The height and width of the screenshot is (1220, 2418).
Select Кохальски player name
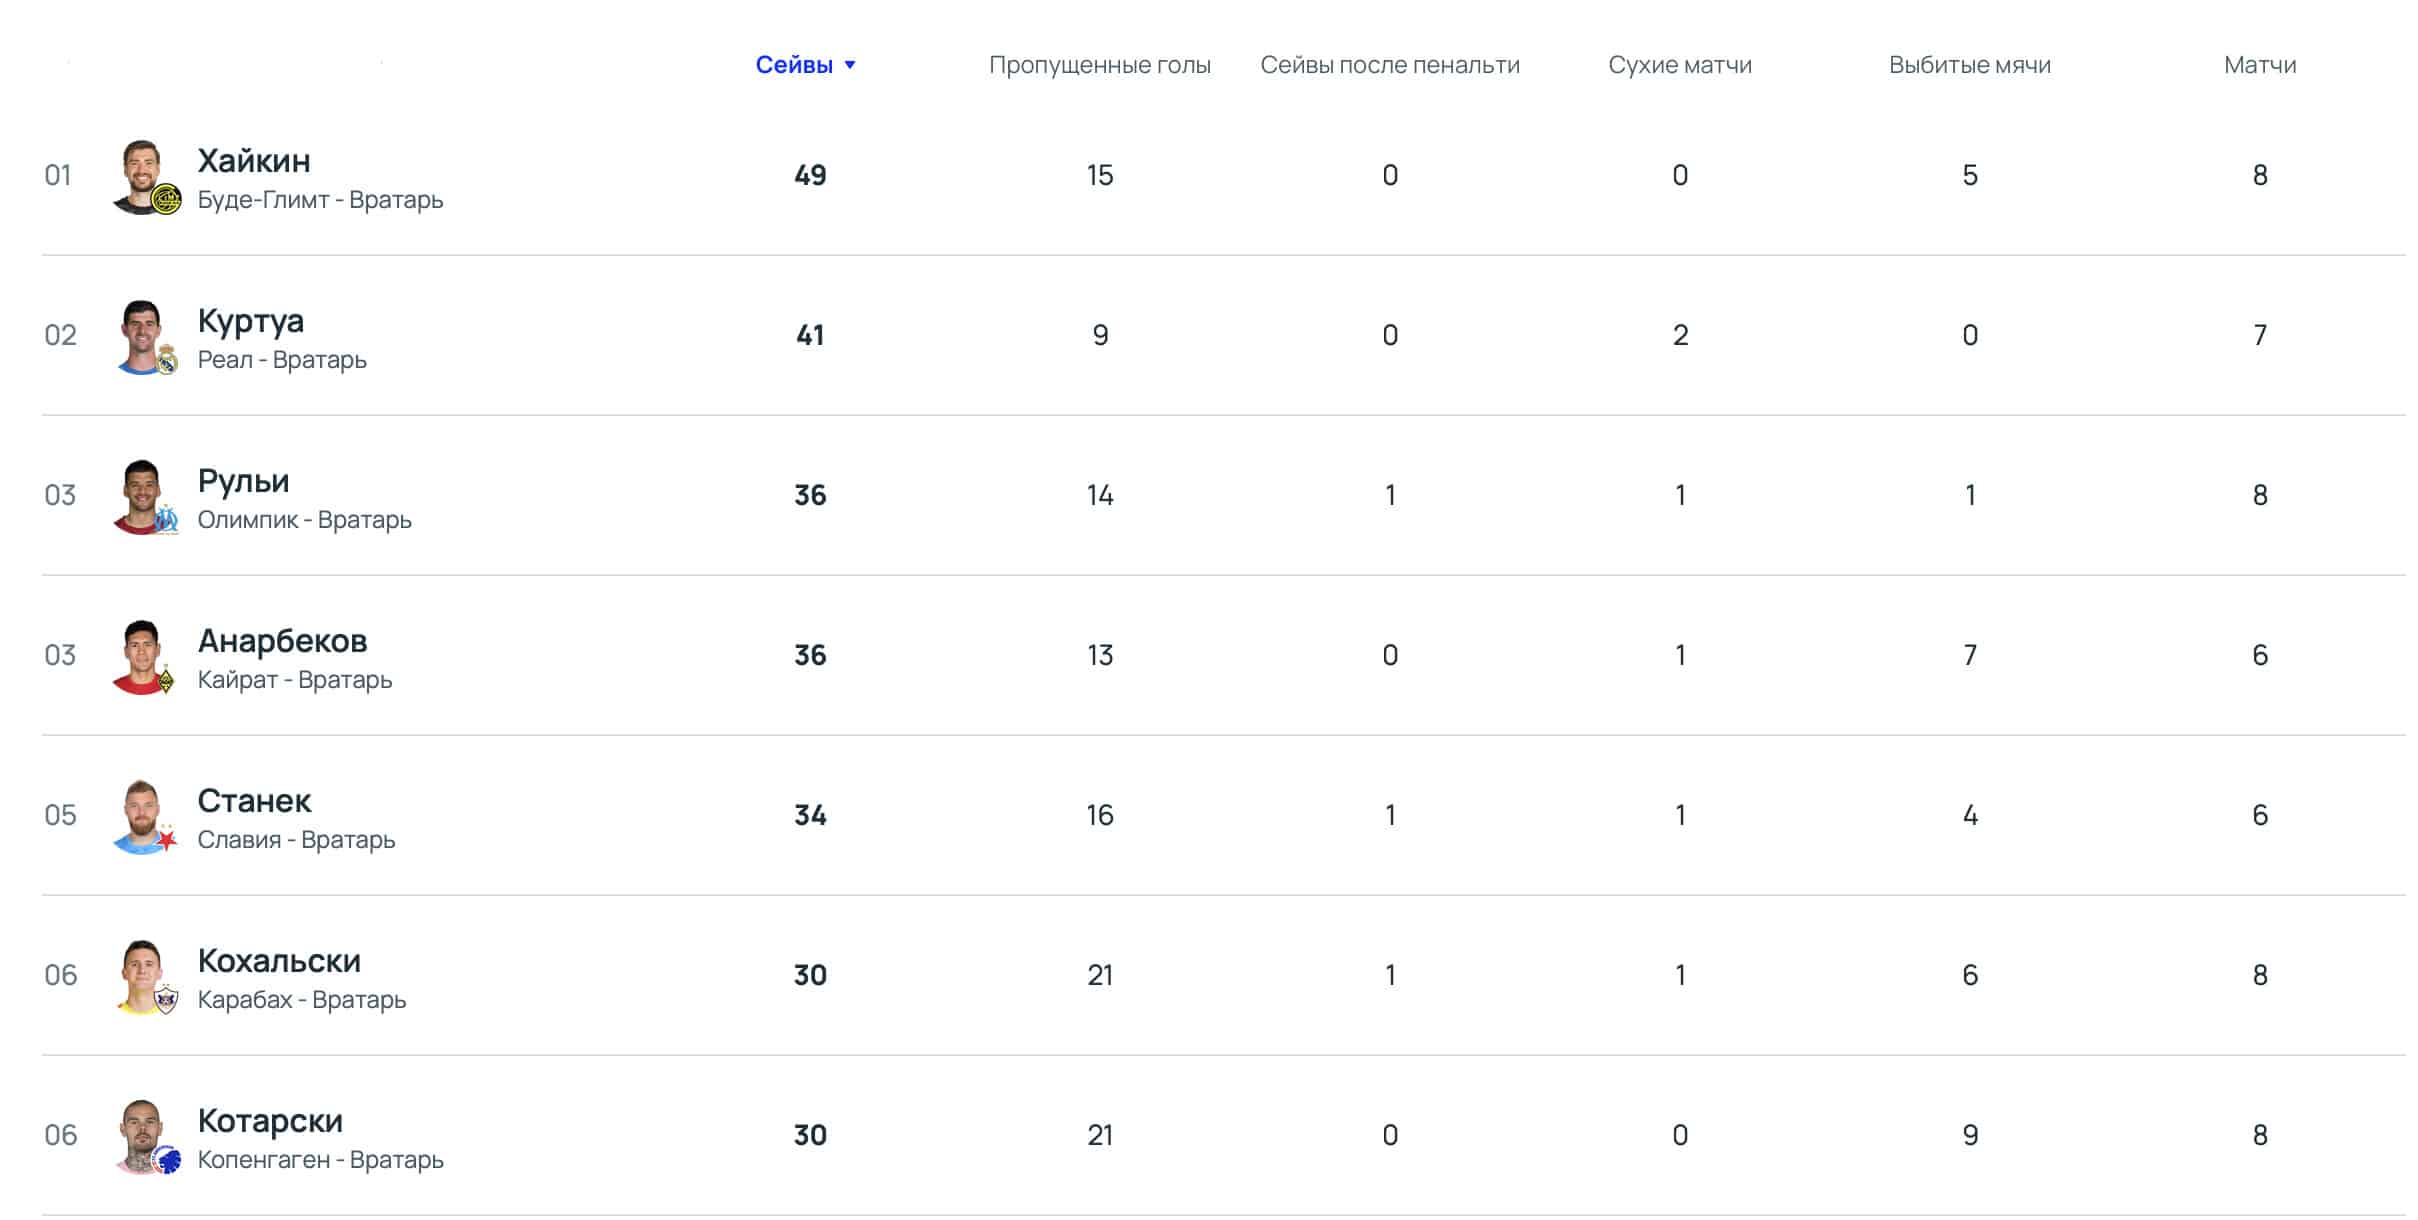(x=279, y=961)
